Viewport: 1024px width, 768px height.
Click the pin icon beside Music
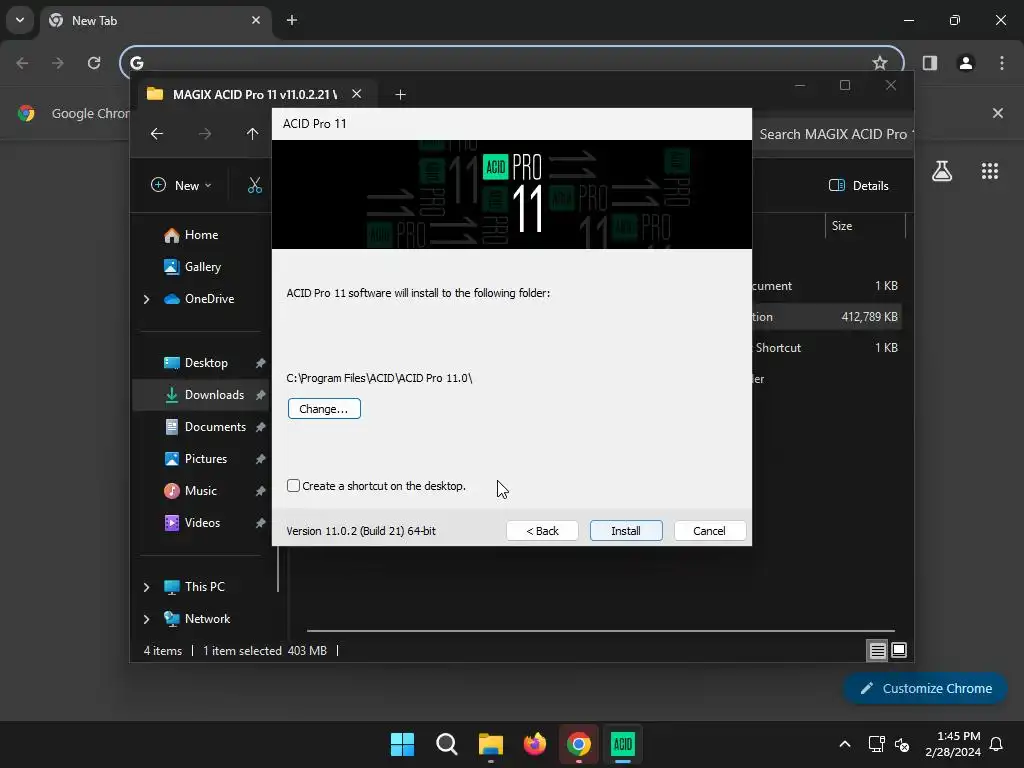(x=260, y=491)
